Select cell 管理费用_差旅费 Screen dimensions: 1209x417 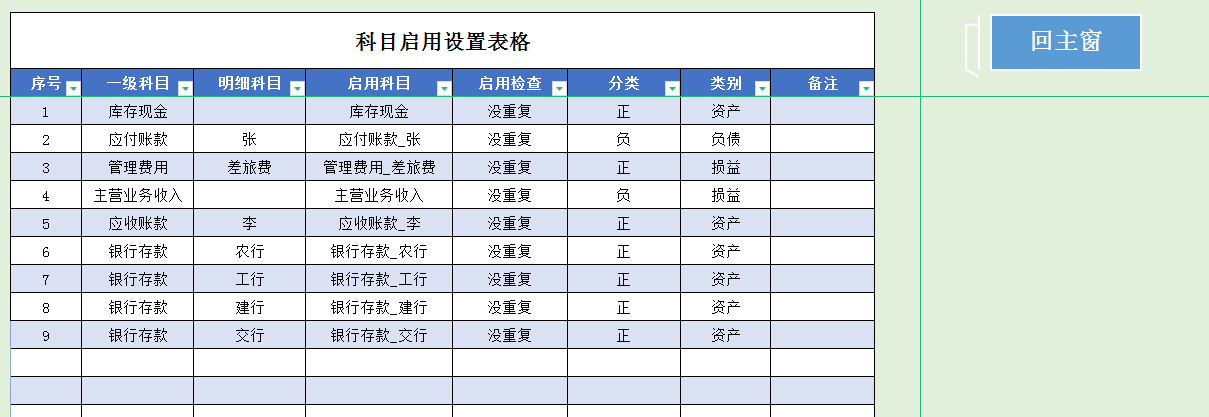pos(379,167)
